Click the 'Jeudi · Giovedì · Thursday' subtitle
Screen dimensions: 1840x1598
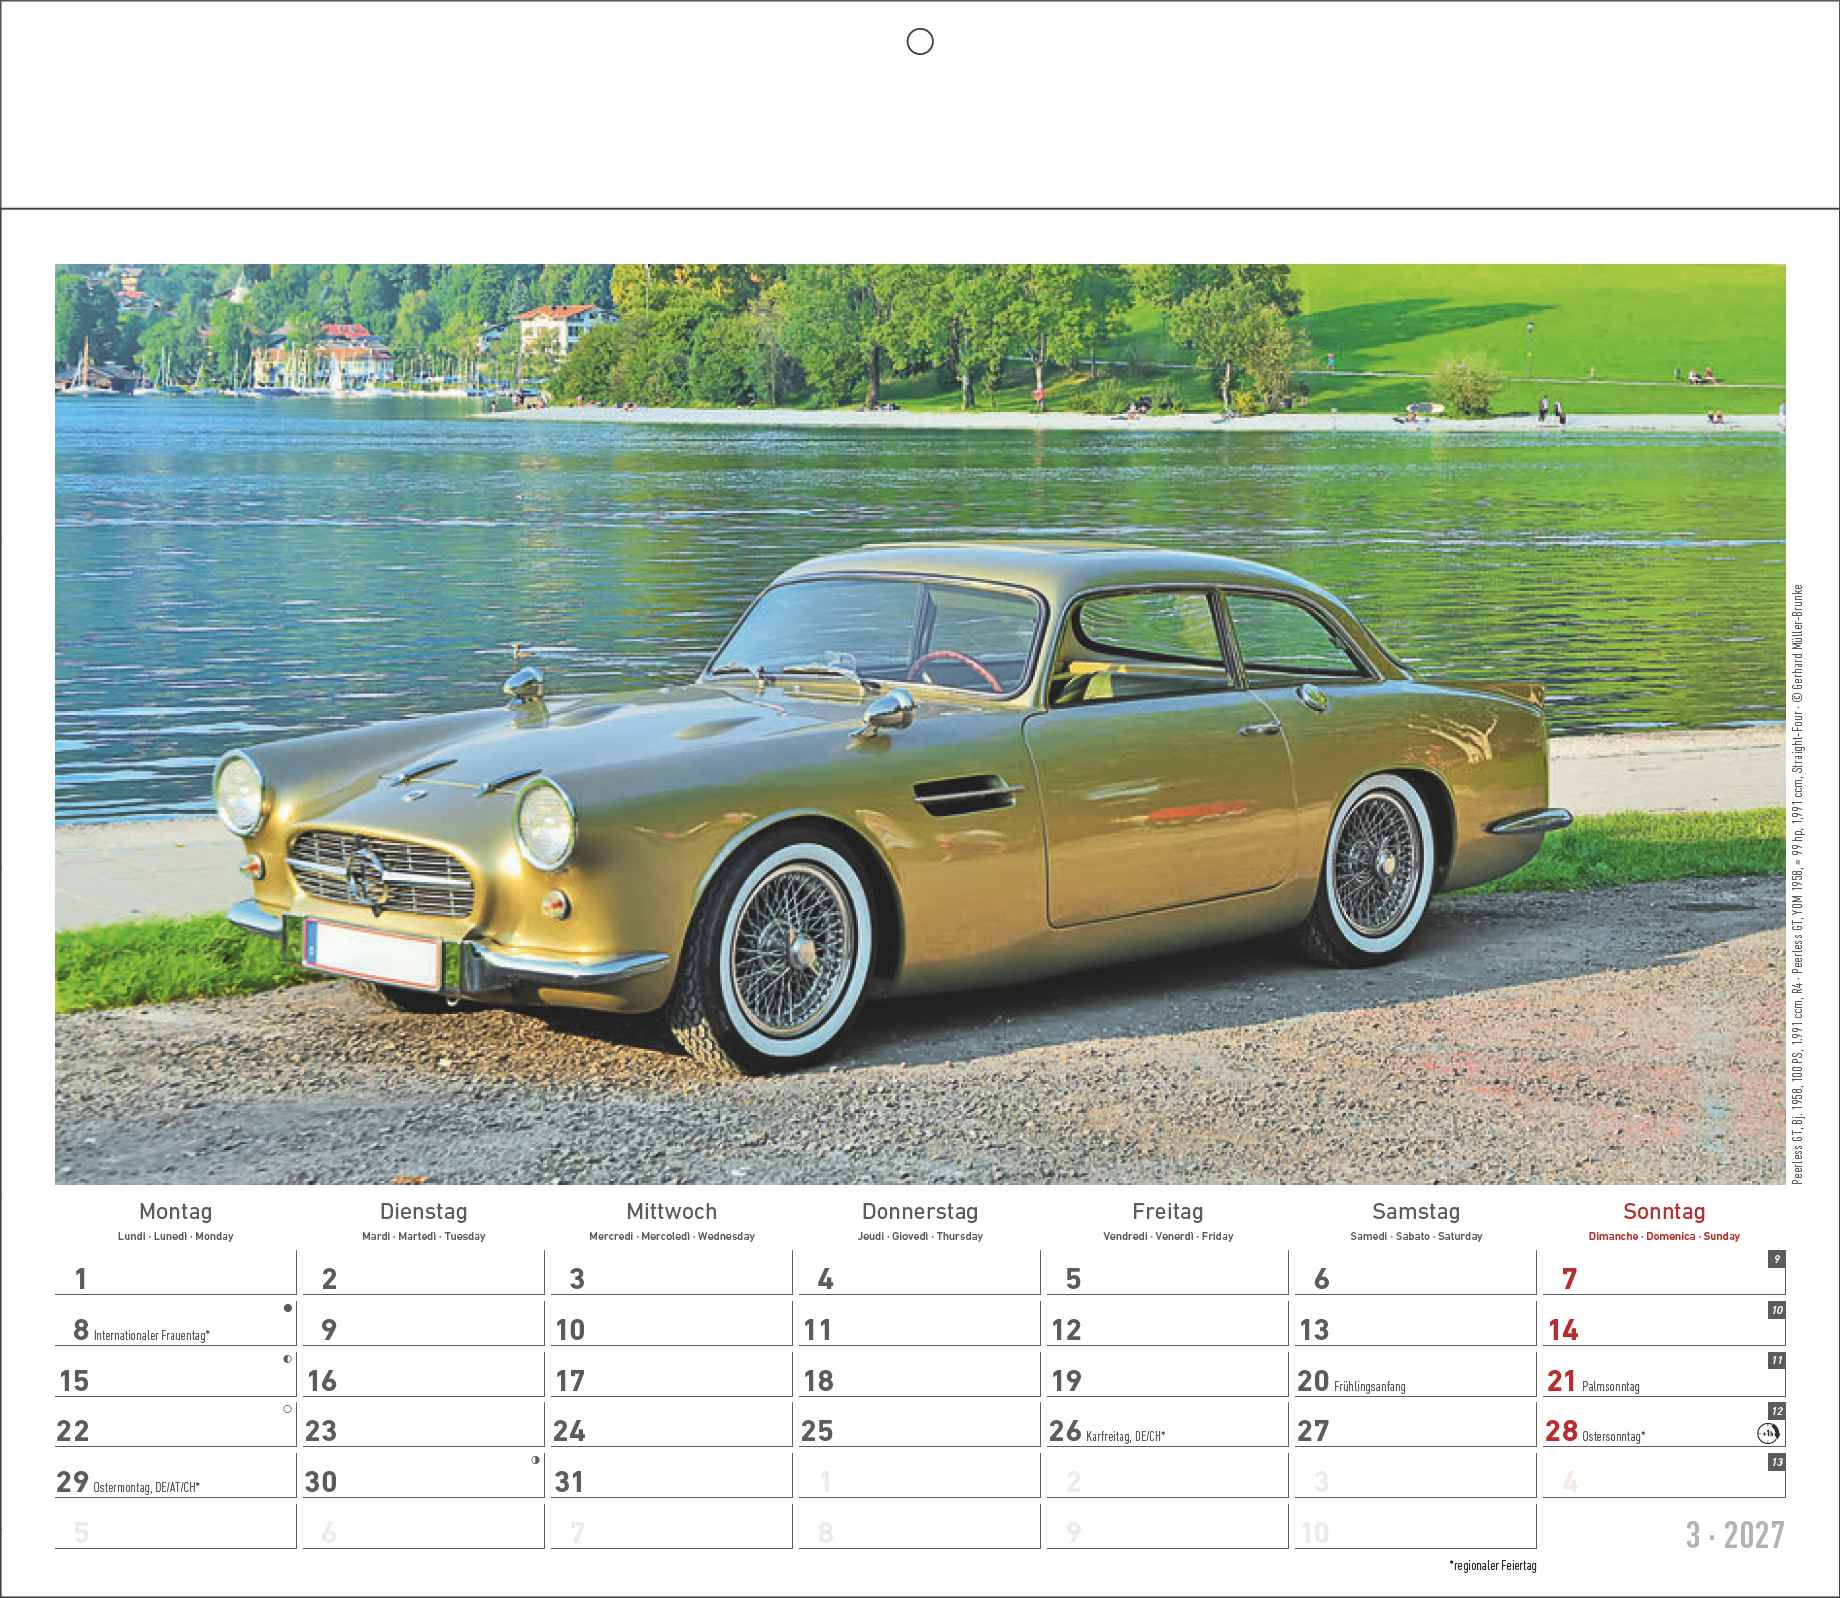pos(920,1236)
